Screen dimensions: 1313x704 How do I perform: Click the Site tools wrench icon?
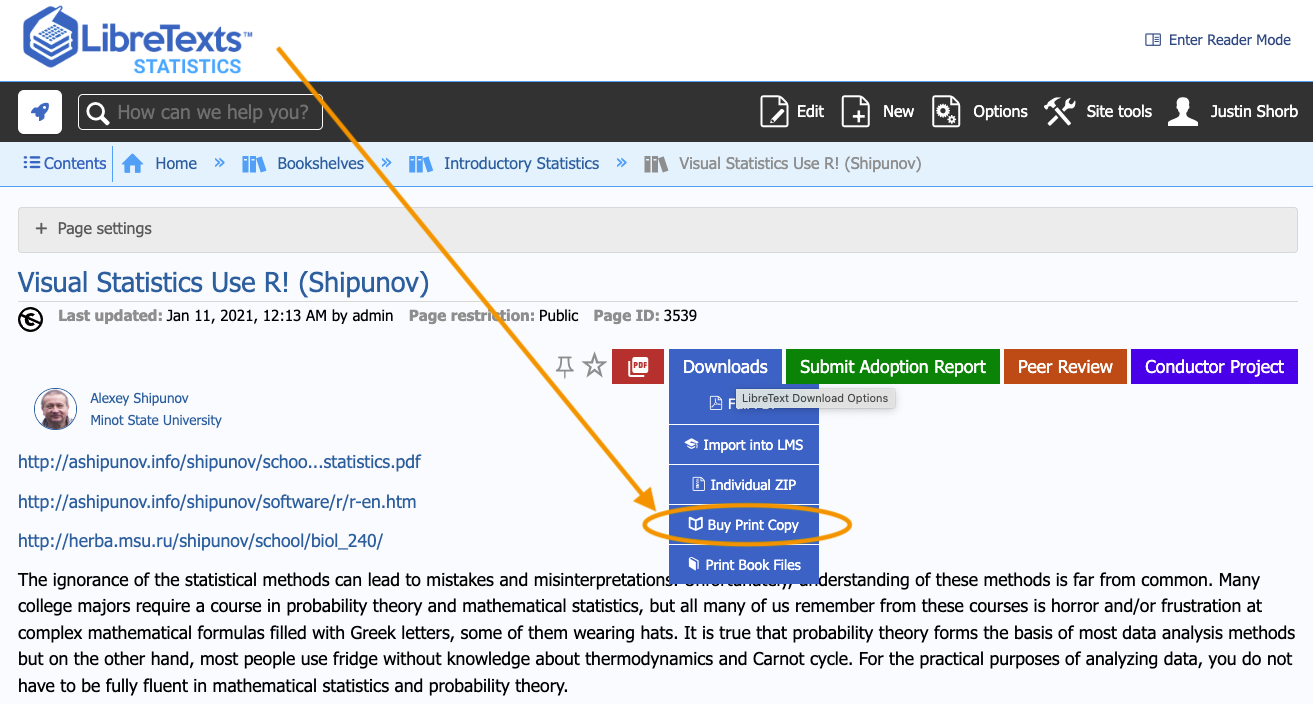1060,112
